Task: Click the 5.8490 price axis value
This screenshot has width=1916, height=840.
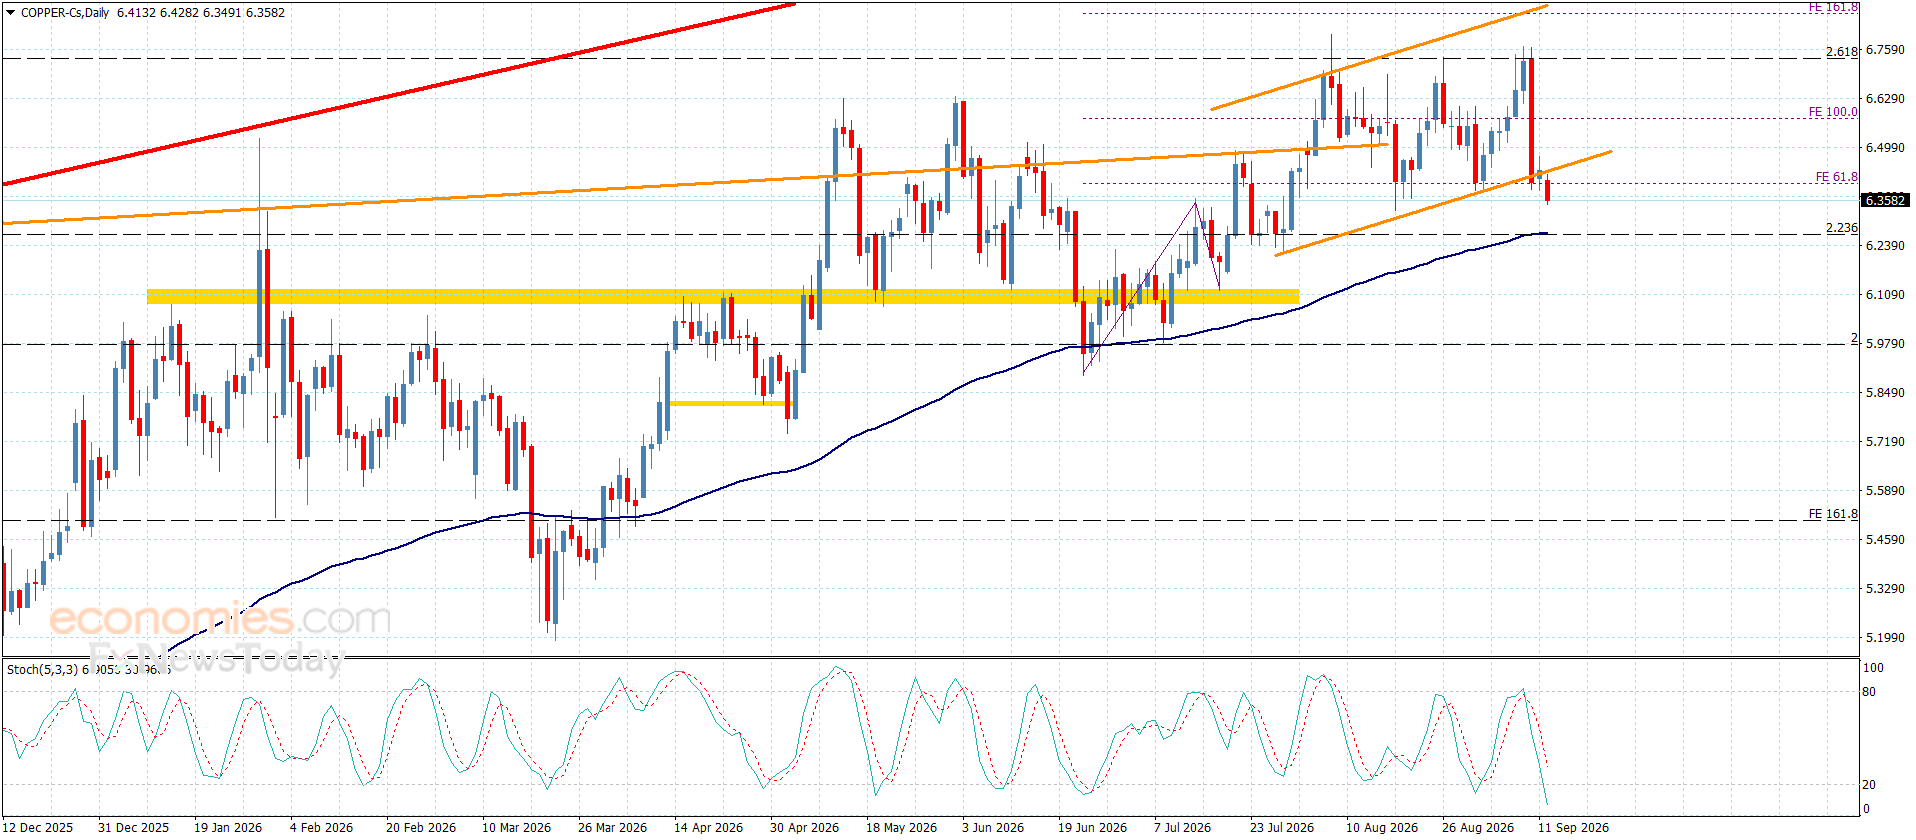Action: [x=1885, y=393]
